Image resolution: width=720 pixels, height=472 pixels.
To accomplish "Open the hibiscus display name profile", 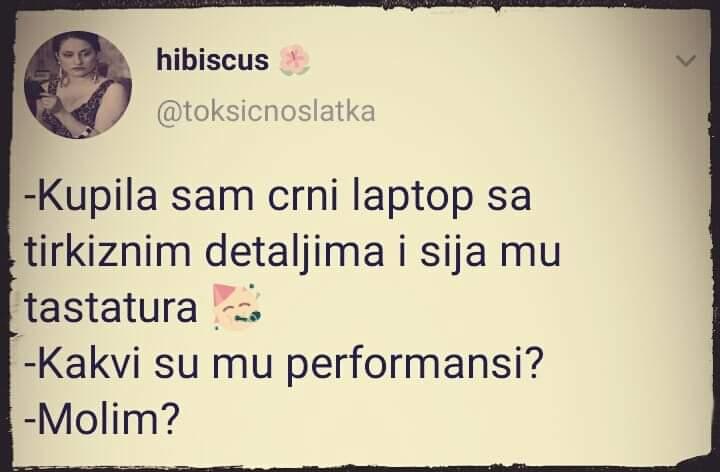I will tap(212, 60).
